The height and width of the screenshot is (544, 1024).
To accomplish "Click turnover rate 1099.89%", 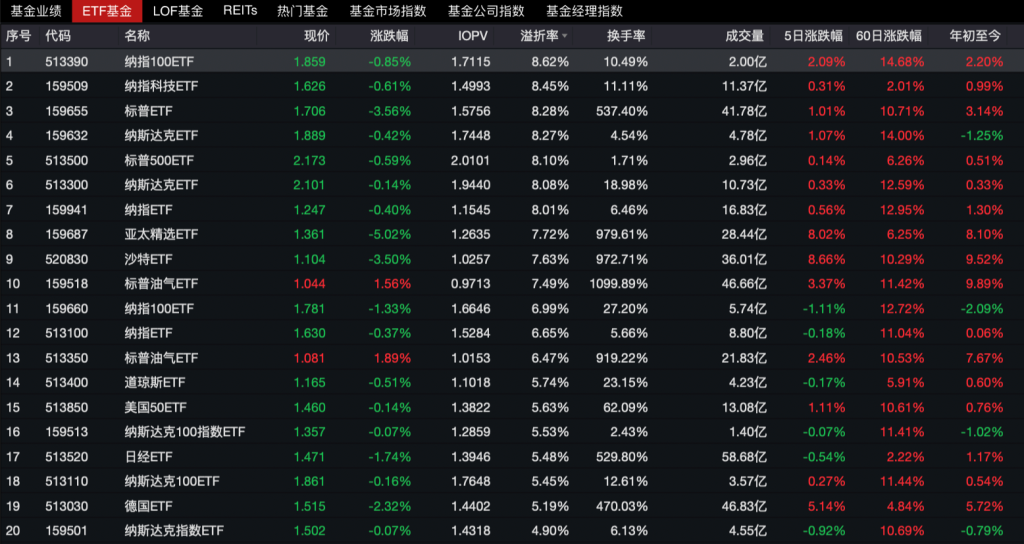I will pos(618,284).
